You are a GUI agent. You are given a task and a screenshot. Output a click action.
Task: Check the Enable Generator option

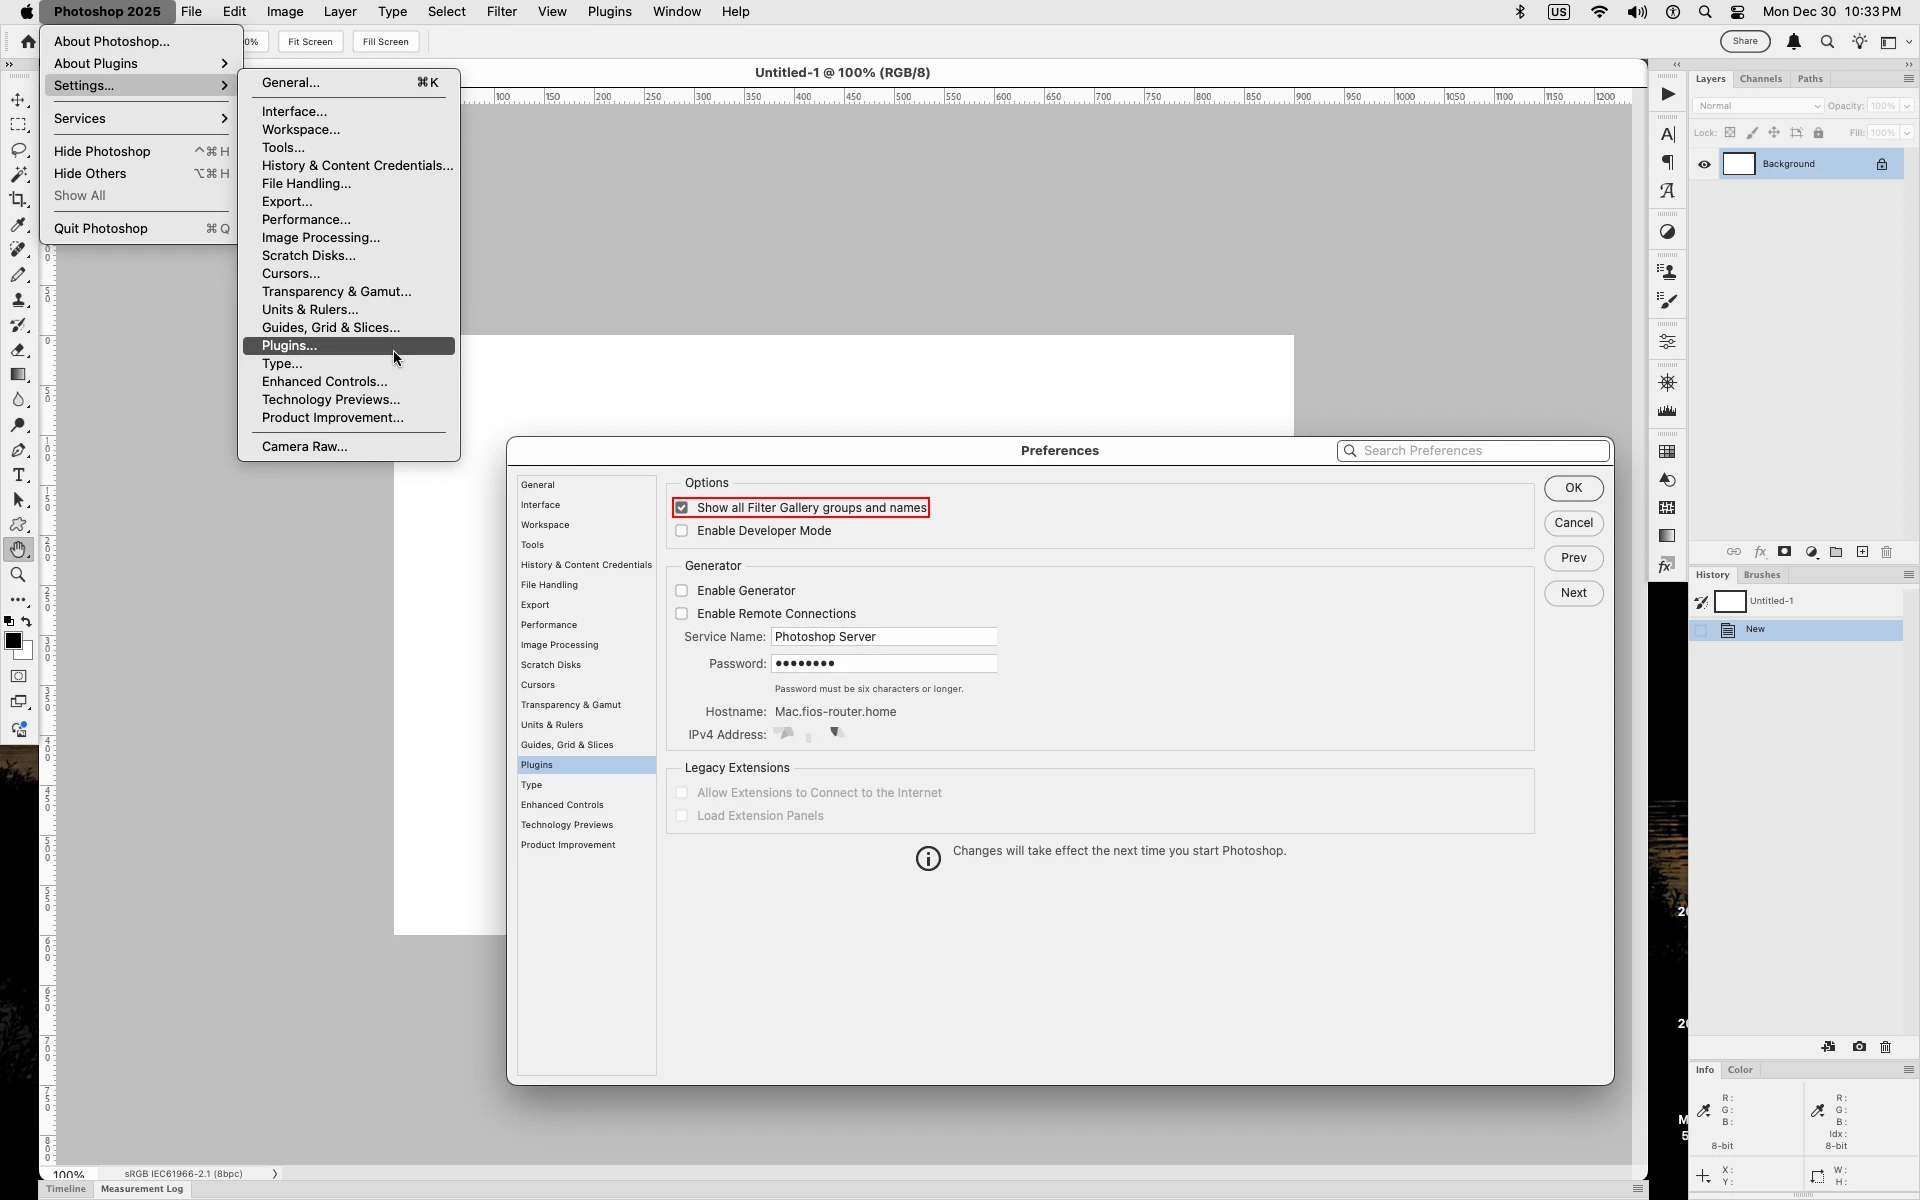pyautogui.click(x=682, y=591)
